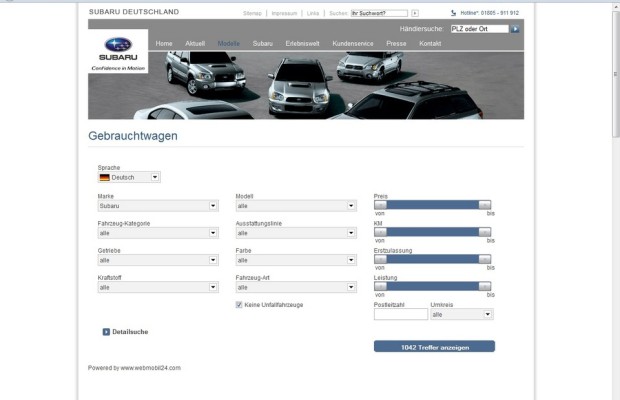620x400 pixels.
Task: Click the Subaru logo
Action: (118, 51)
